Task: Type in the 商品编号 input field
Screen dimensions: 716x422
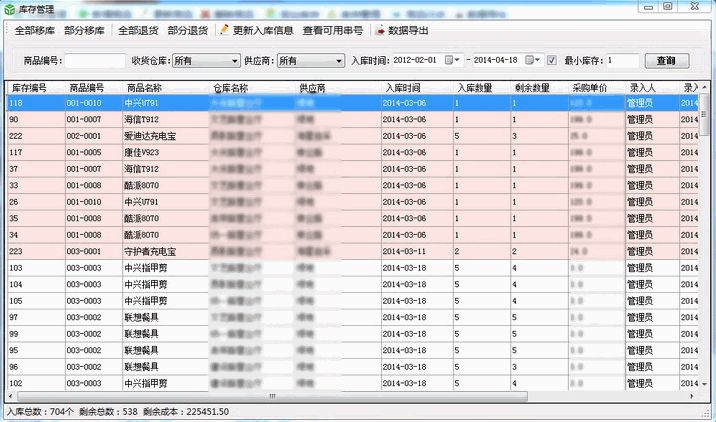Action: tap(95, 61)
